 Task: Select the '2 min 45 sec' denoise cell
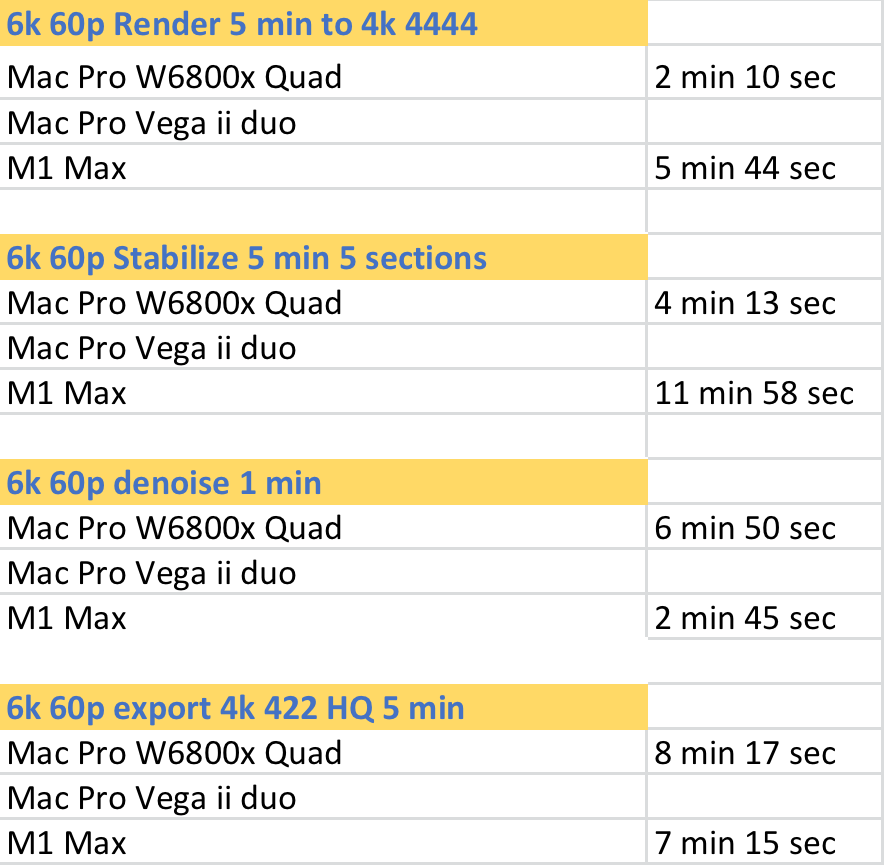[x=764, y=617]
